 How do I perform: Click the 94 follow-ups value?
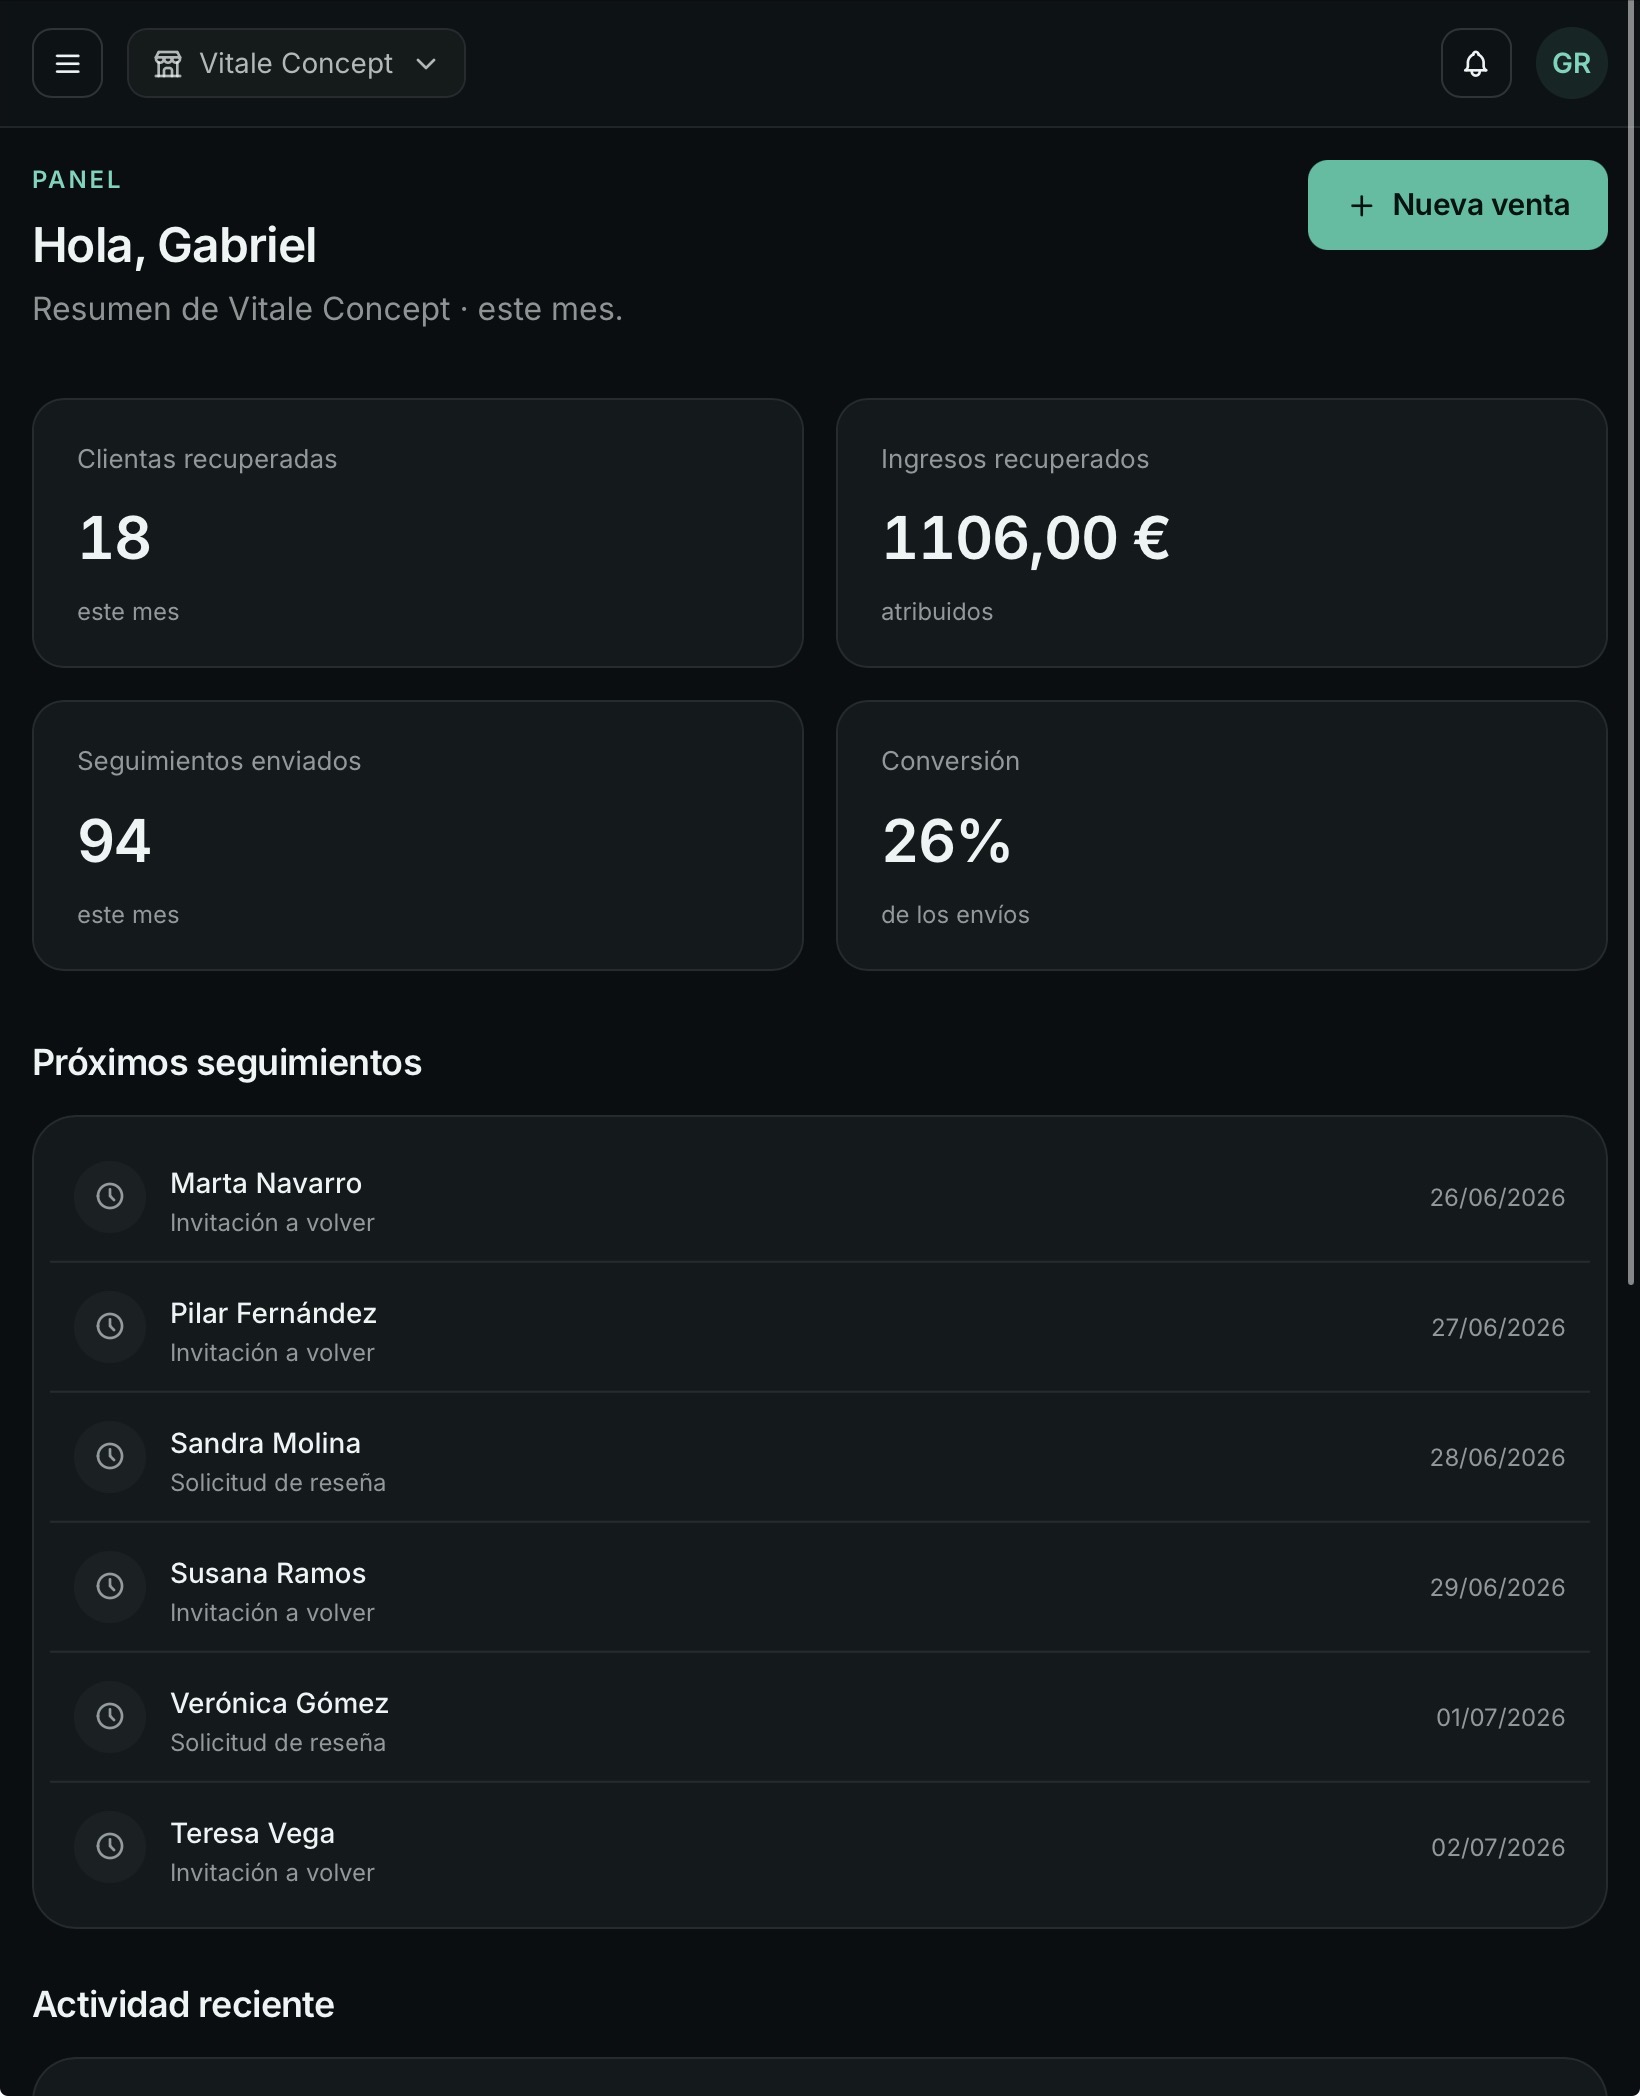[114, 840]
